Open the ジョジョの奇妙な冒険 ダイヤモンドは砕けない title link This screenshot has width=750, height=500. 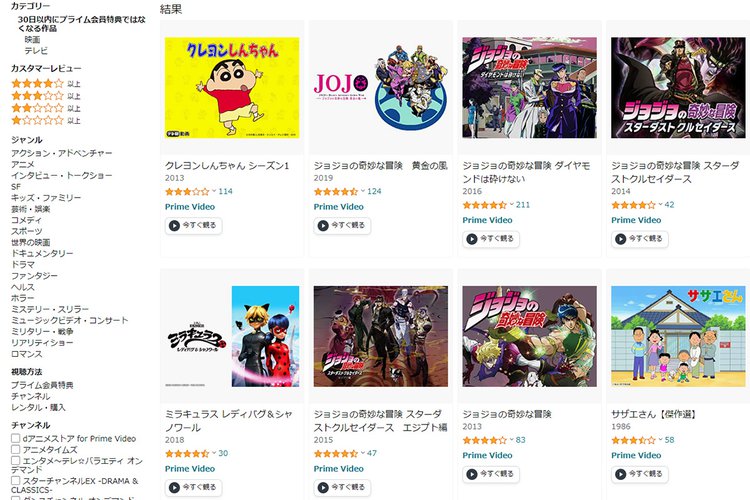click(x=526, y=172)
